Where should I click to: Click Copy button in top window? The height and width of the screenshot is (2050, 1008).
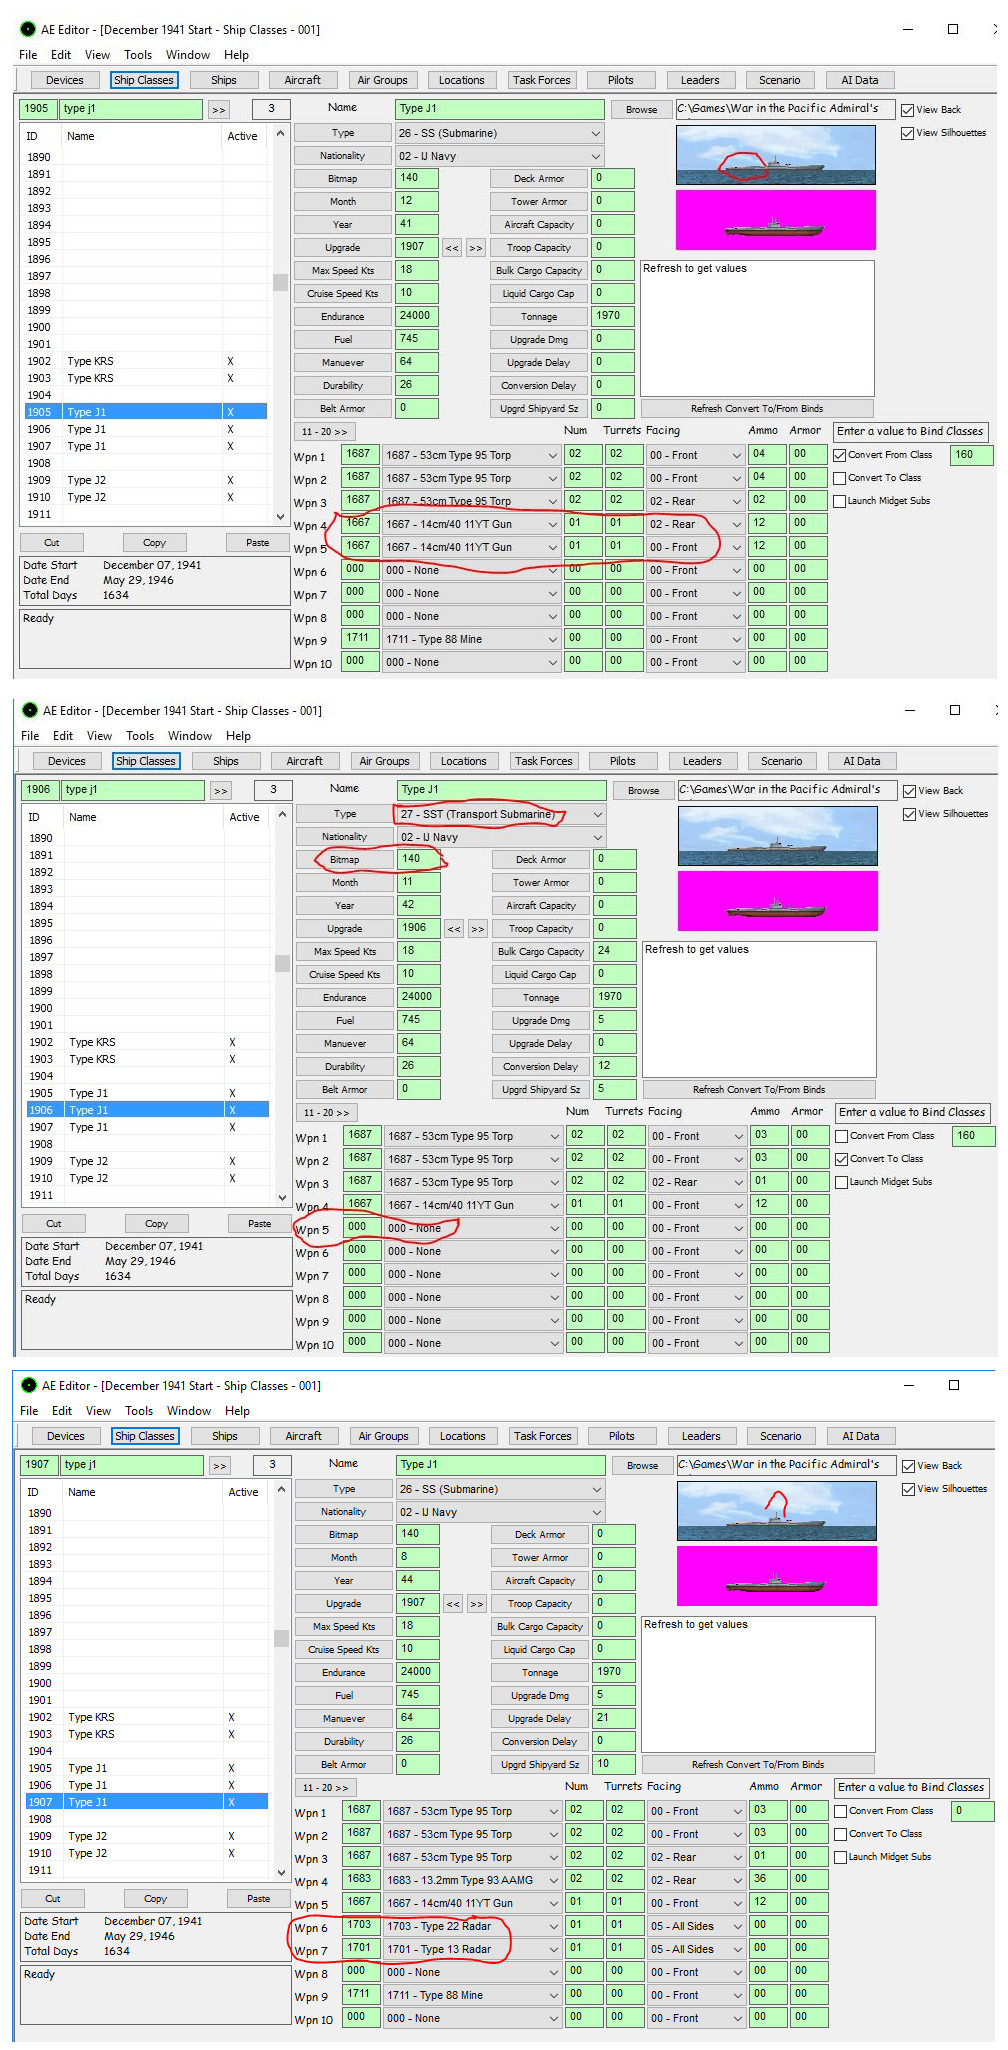(154, 543)
